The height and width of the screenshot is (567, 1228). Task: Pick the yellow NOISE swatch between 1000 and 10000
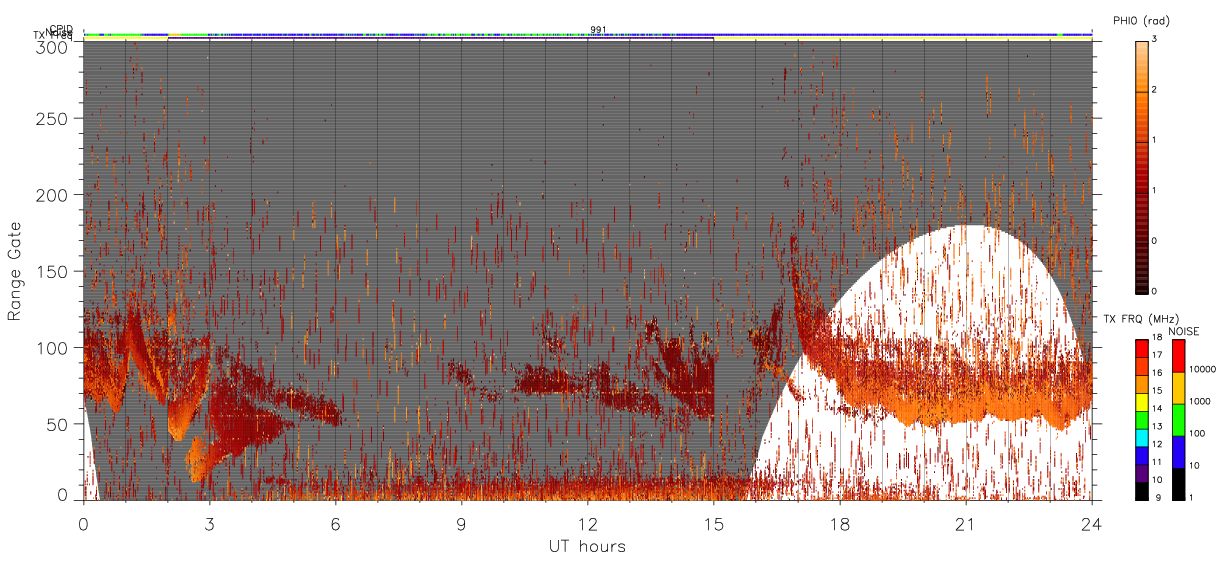point(1179,387)
